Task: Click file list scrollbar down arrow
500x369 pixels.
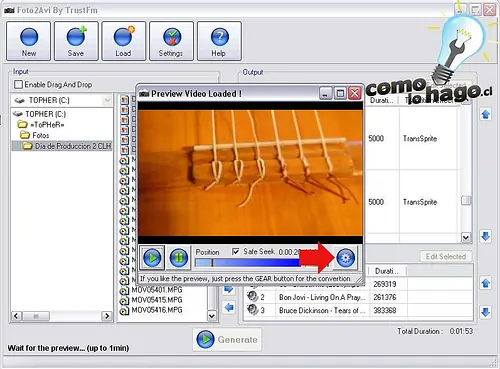Action: [211, 315]
